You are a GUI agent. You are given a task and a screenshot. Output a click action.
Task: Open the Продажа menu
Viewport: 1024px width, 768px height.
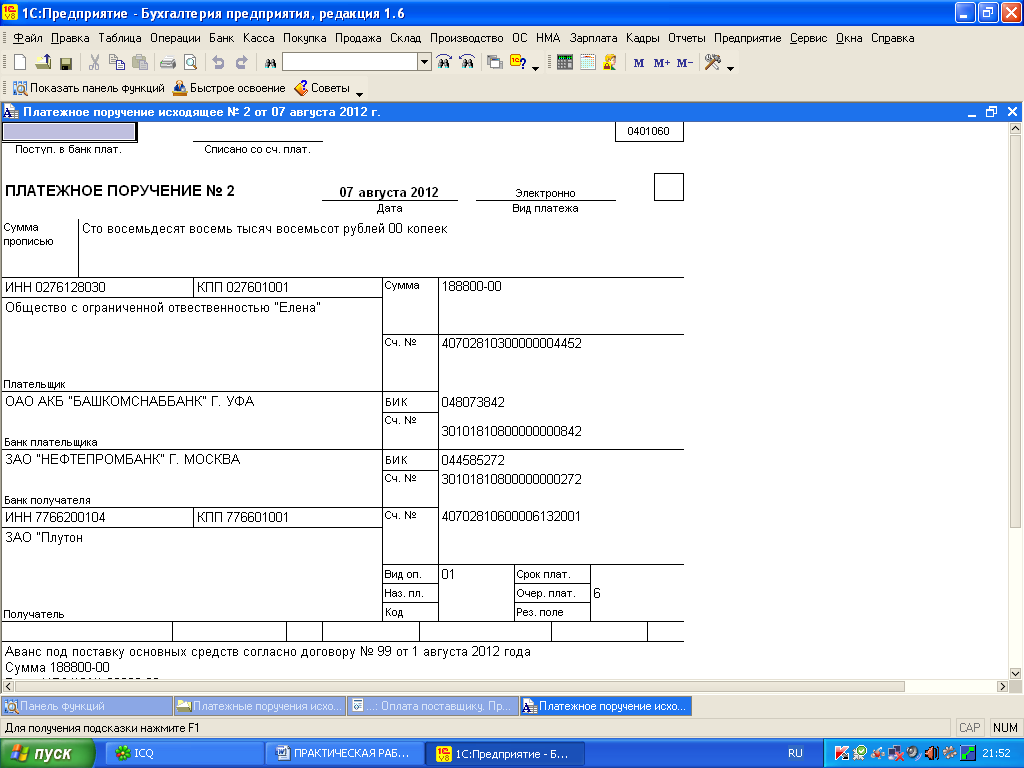[x=358, y=38]
